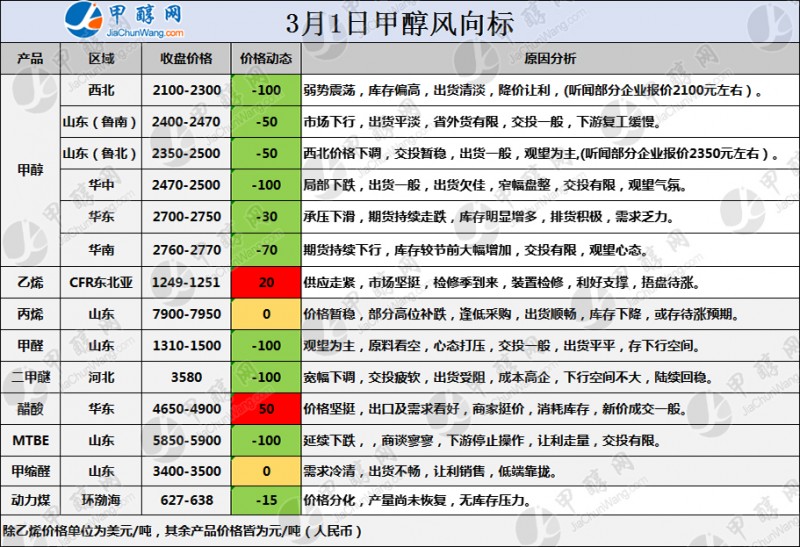Screen dimensions: 800x547
Task: Click the yellow 0 cell for 丙烯
Action: [x=266, y=314]
